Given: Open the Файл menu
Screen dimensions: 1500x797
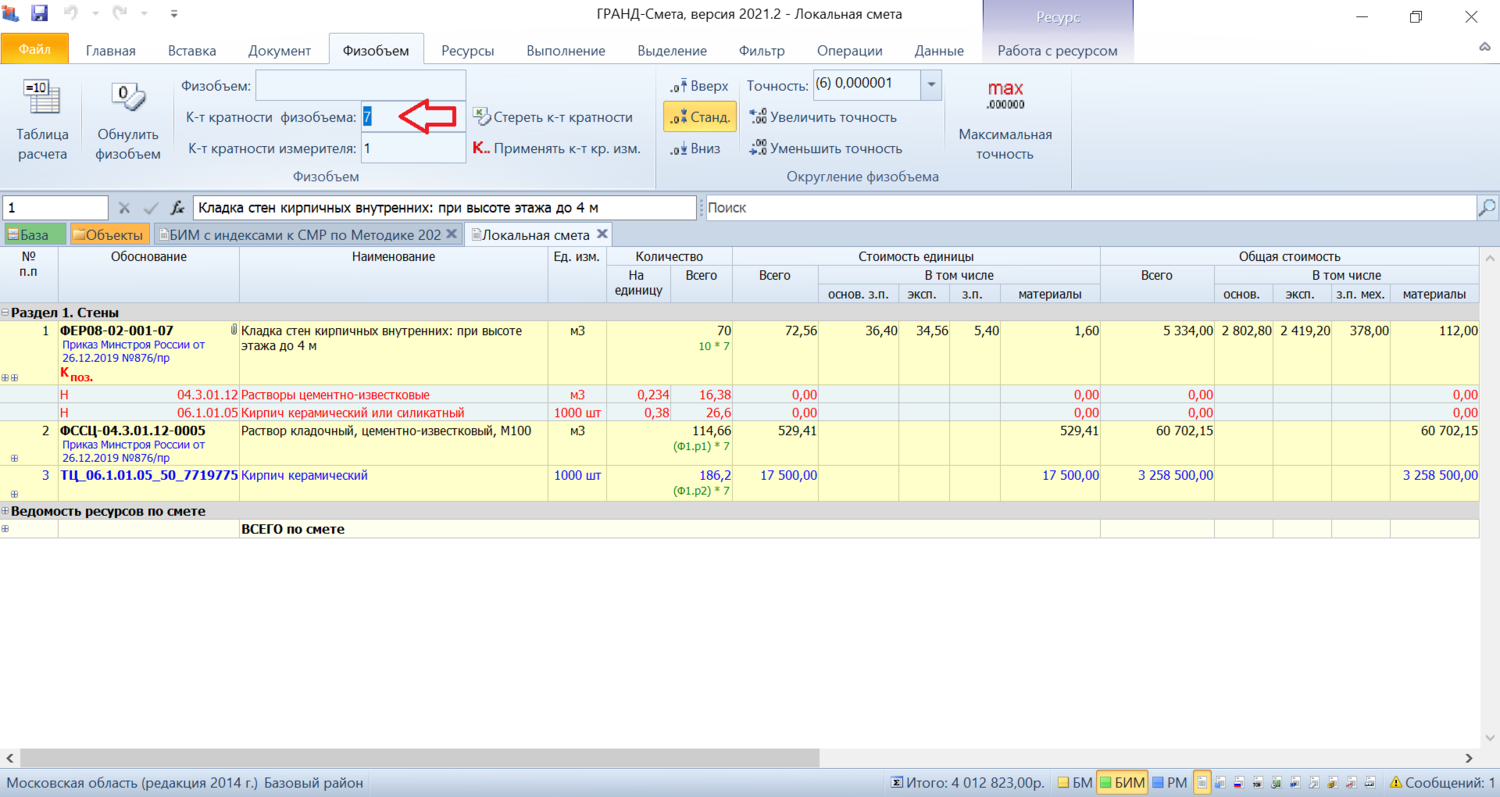Looking at the screenshot, I should (x=34, y=50).
